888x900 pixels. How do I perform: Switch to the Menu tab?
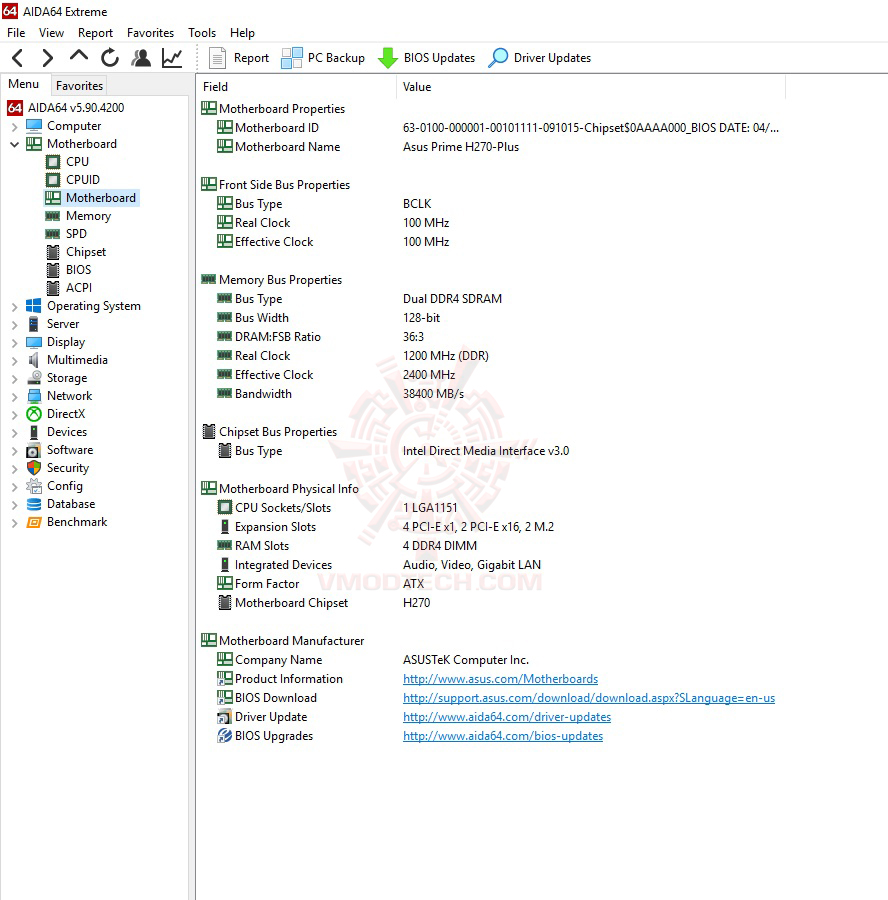point(24,84)
